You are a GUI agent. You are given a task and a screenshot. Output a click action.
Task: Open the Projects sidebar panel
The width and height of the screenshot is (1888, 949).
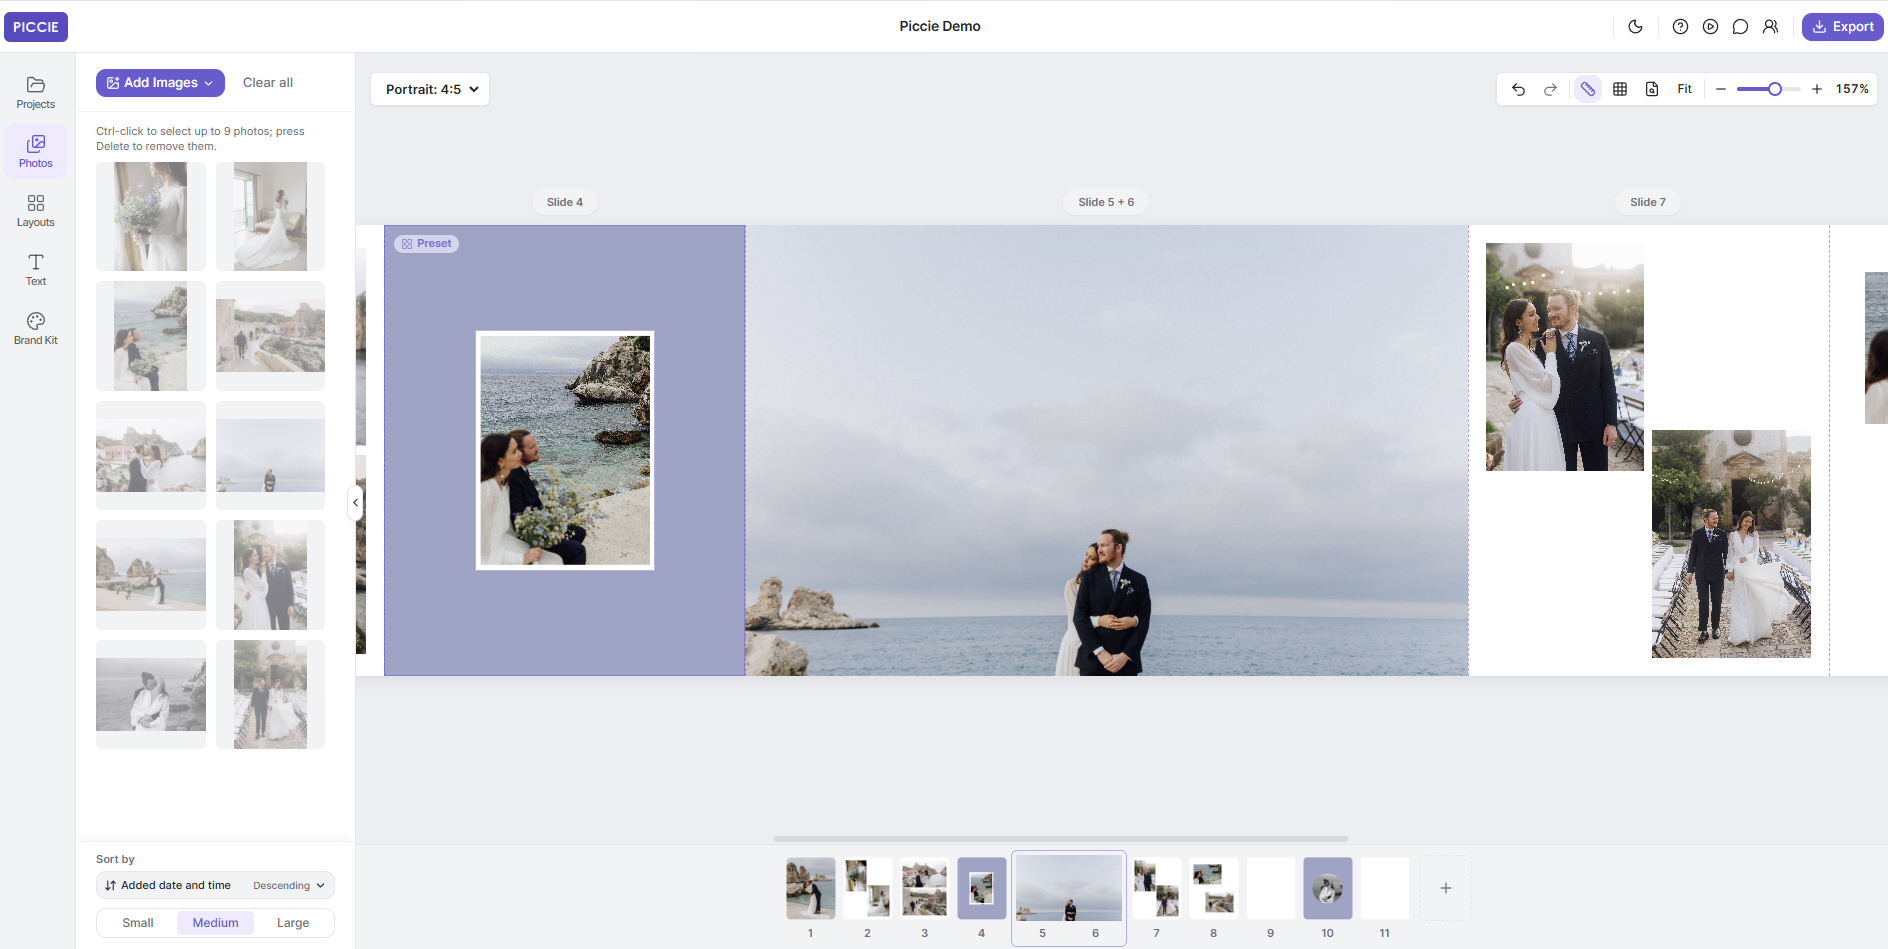click(36, 93)
